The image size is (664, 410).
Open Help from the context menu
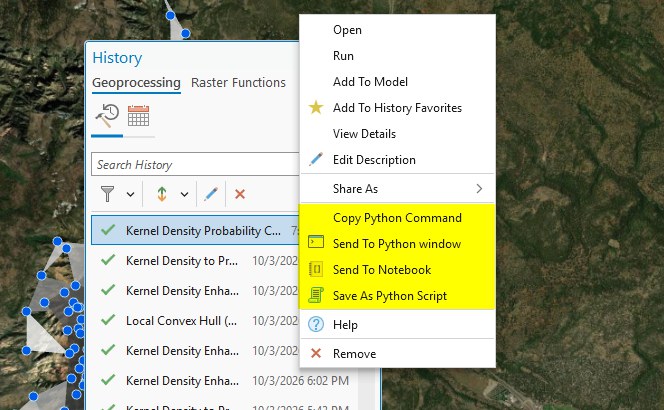click(397, 325)
